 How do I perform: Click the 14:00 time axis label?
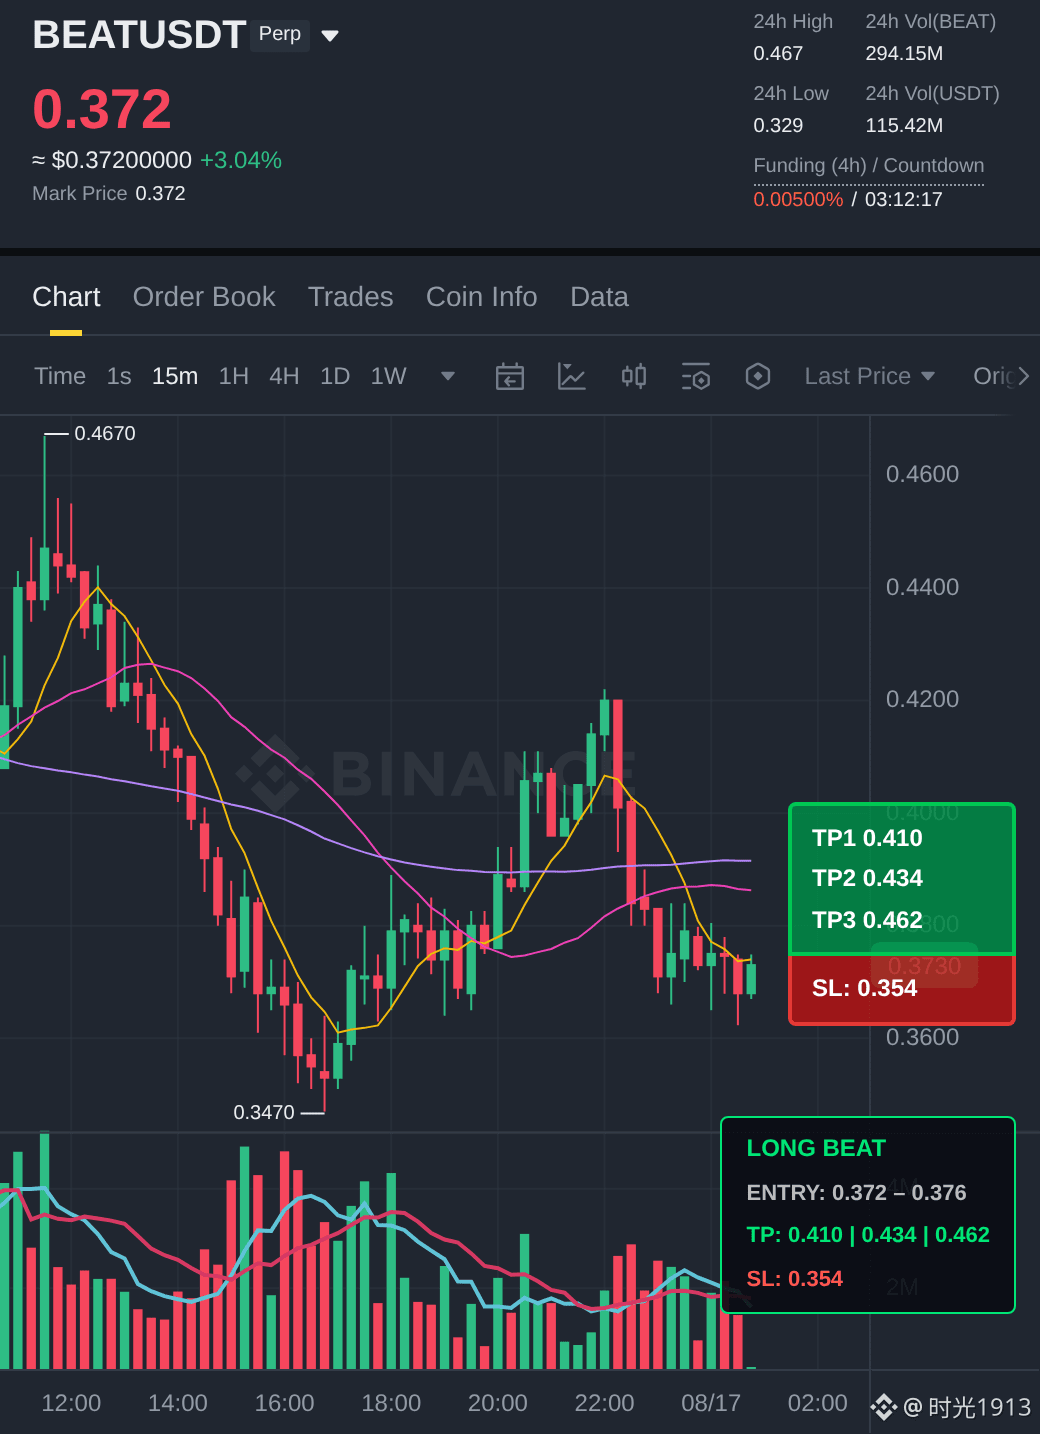[178, 1403]
